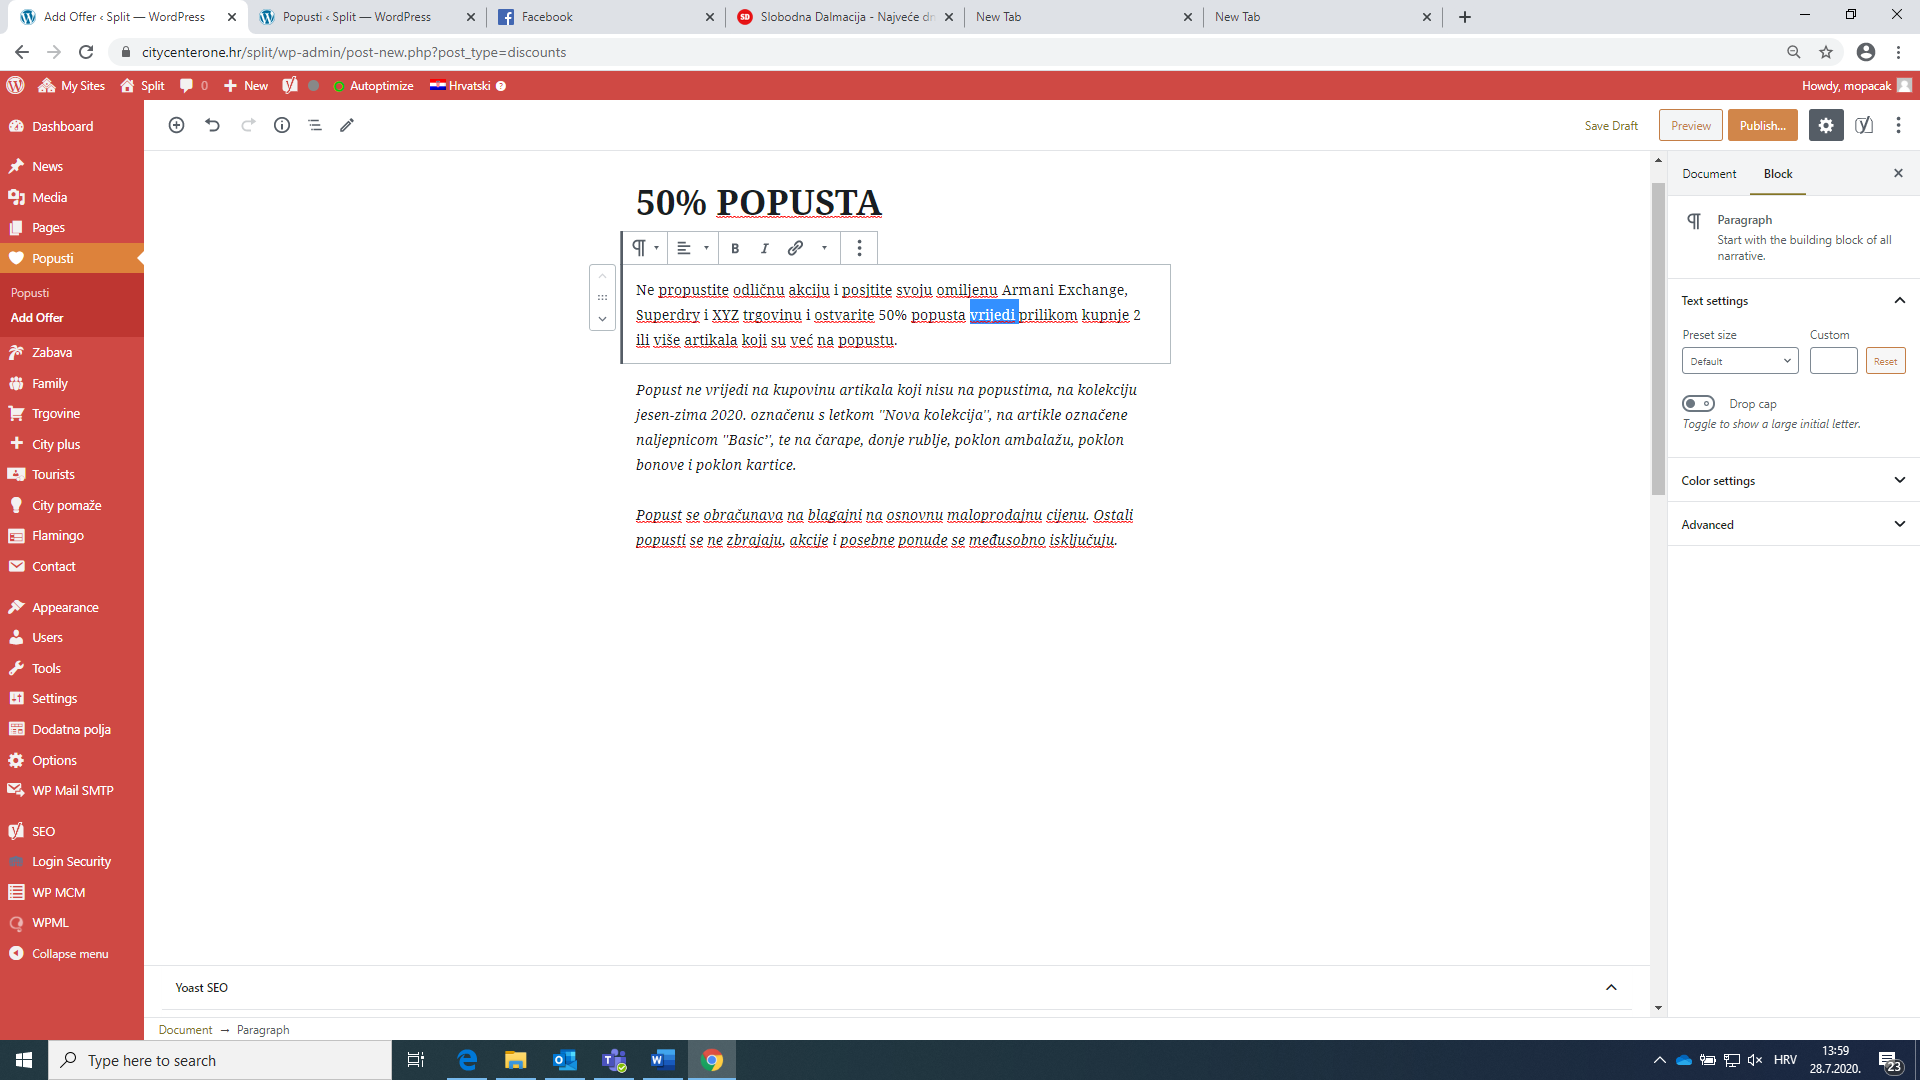Click the Add block plus icon
Image resolution: width=1920 pixels, height=1080 pixels.
click(176, 125)
